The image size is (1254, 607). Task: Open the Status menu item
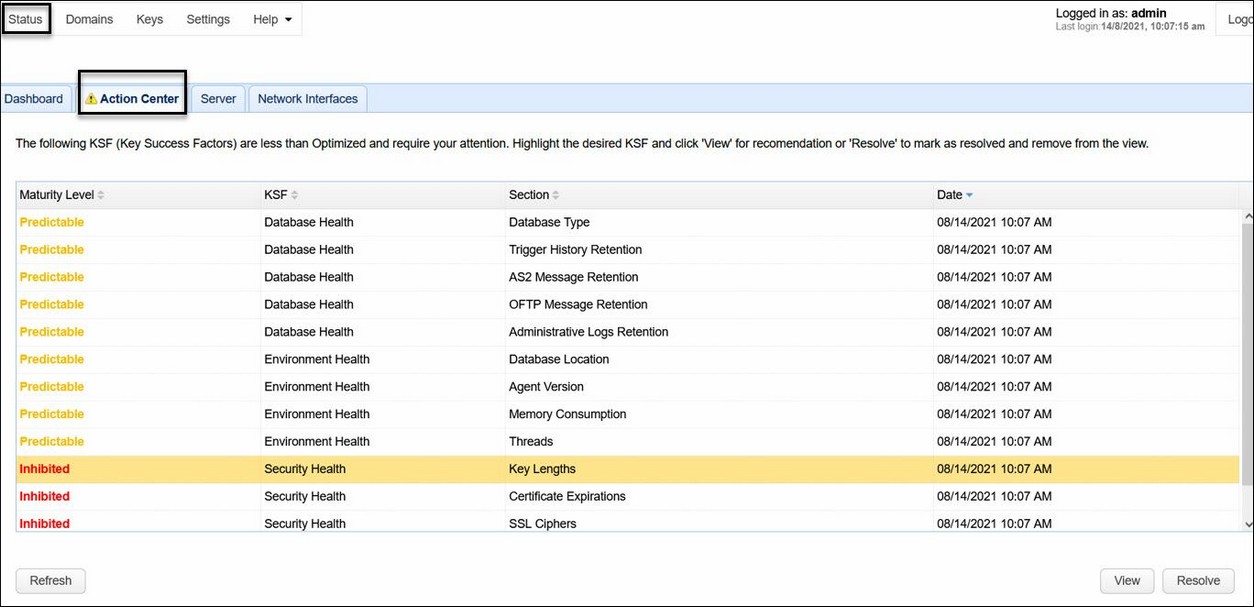(x=26, y=19)
